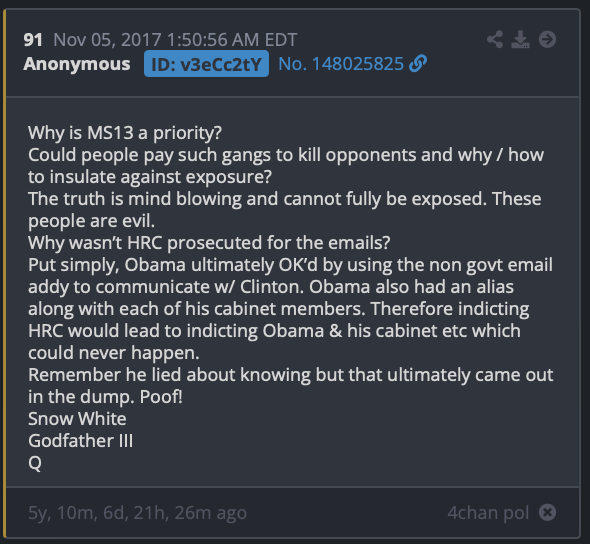
Task: Click the relative time text ending in 26m ago
Action: point(138,513)
